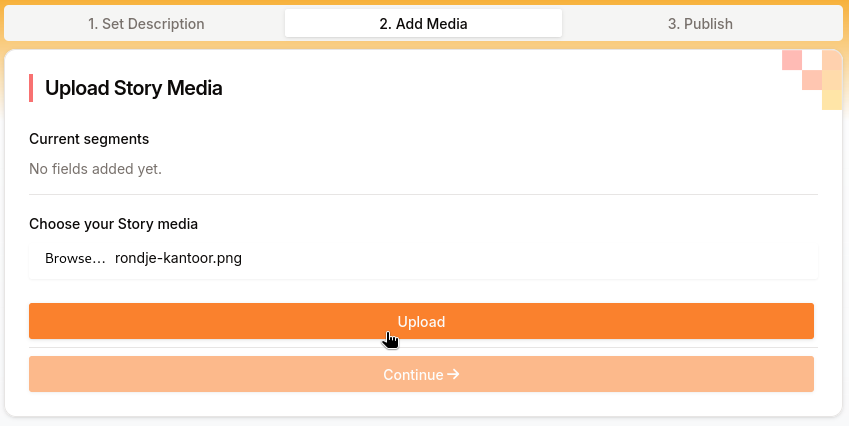Click the selected file name rondje-kantoor.png
The image size is (849, 426).
178,259
